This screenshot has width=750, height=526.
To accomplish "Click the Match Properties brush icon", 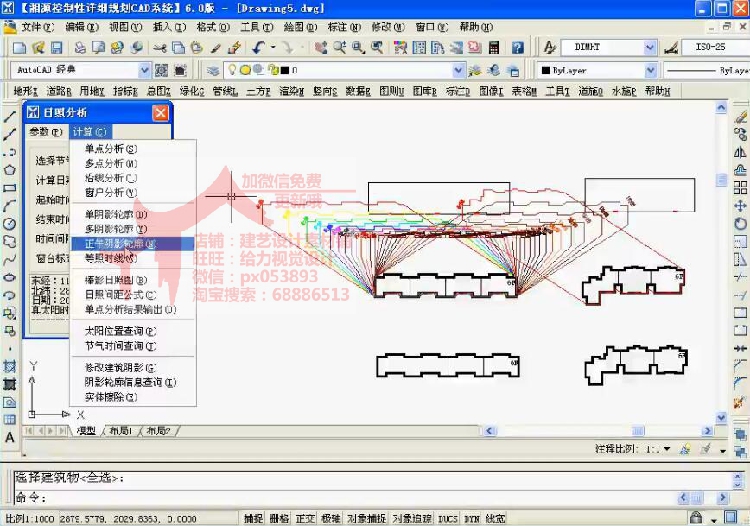I will 216,47.
